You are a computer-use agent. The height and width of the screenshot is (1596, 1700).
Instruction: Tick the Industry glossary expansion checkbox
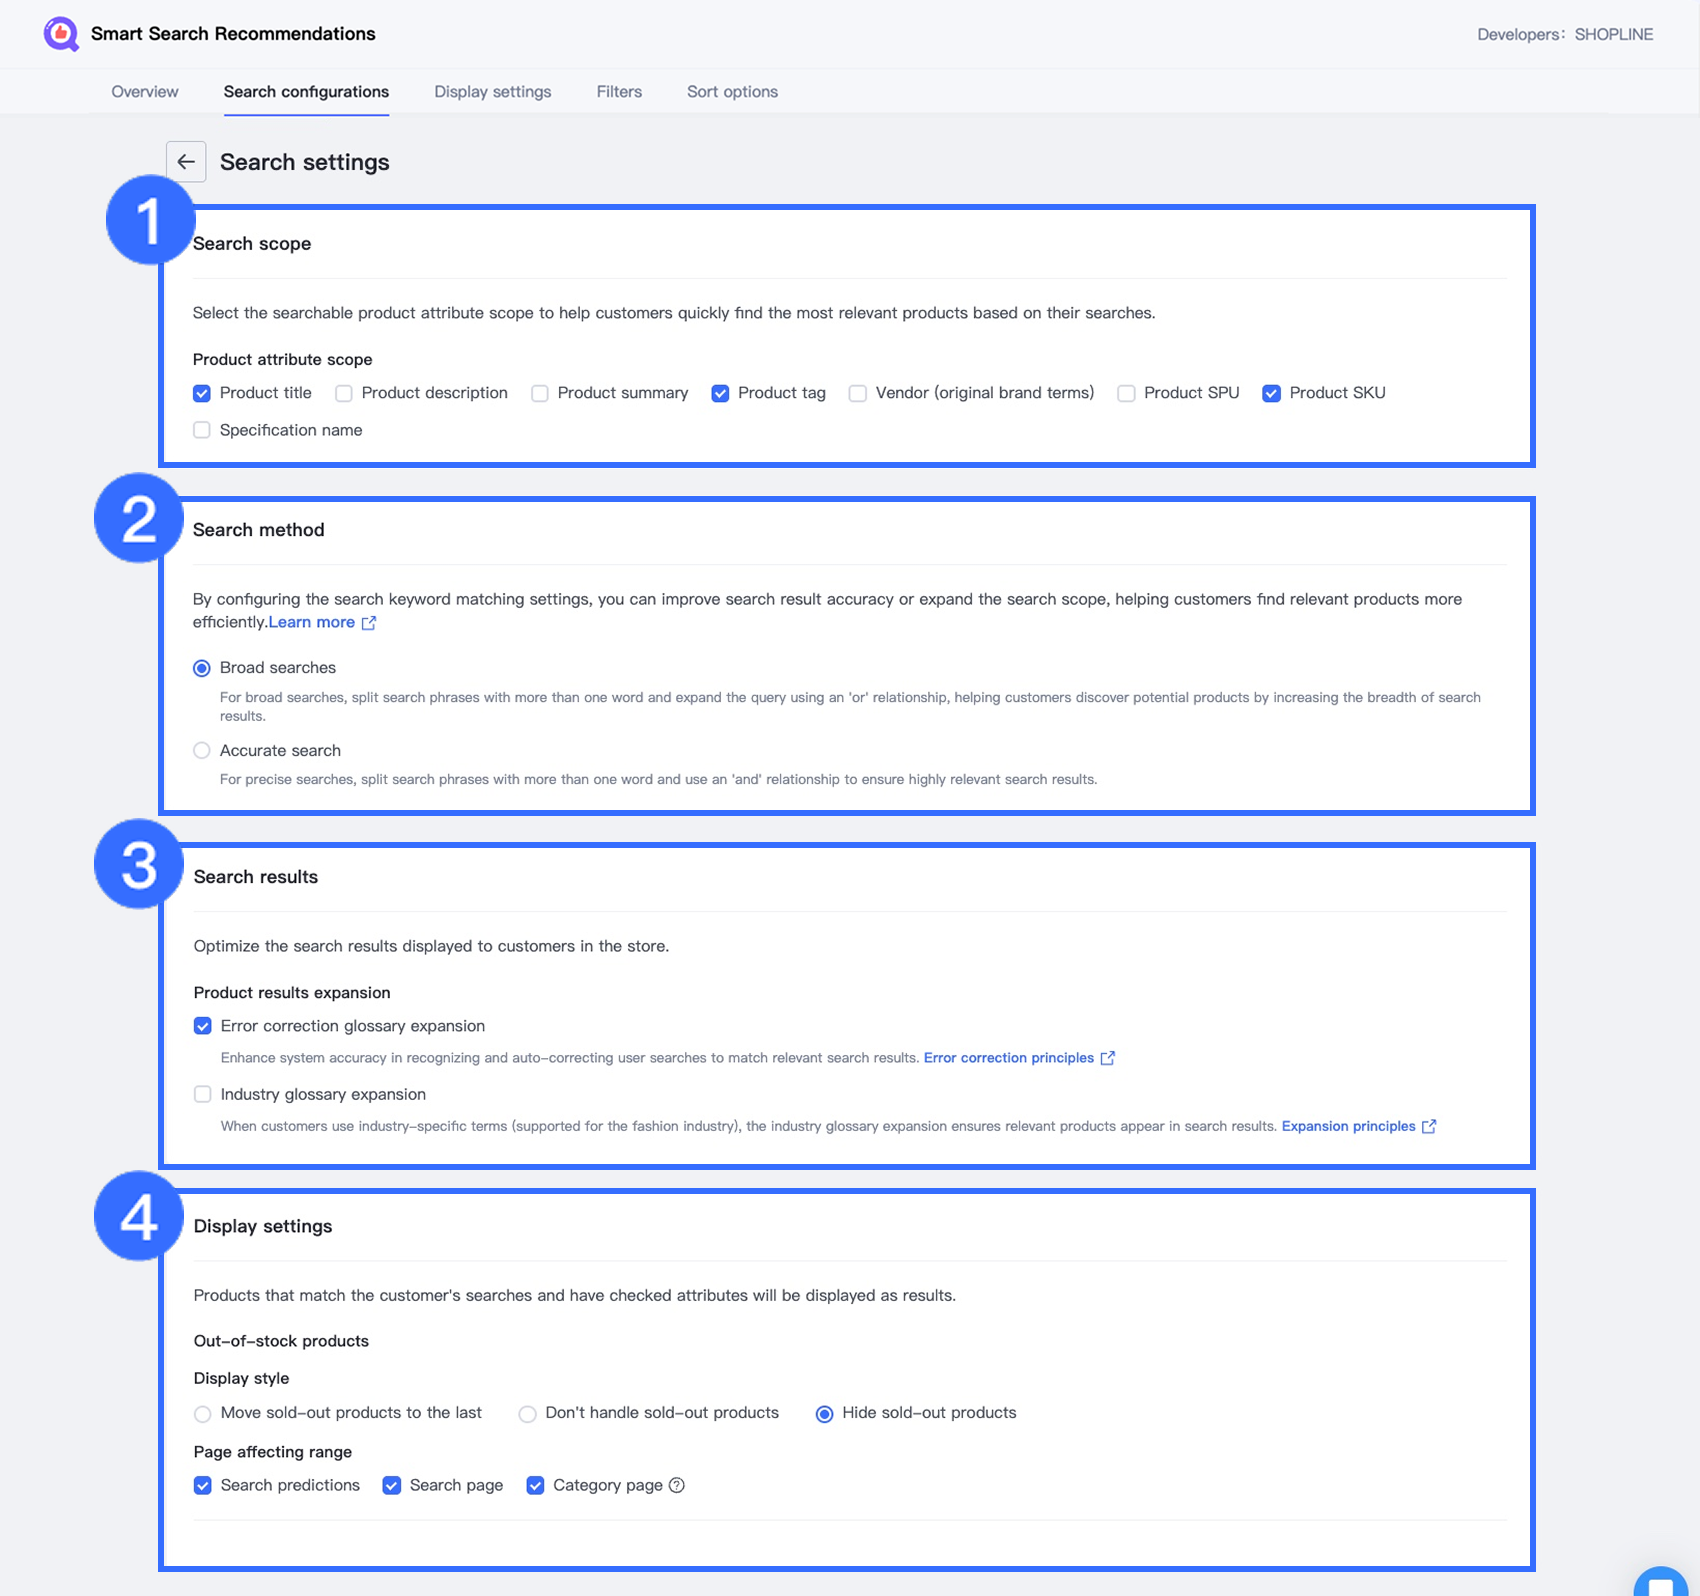(203, 1094)
